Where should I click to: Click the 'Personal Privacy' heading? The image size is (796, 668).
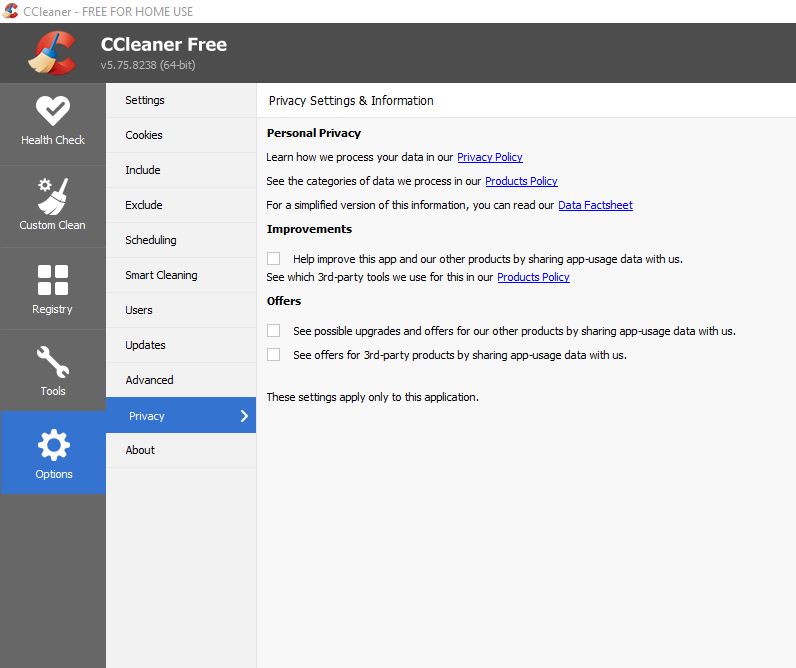tap(313, 133)
